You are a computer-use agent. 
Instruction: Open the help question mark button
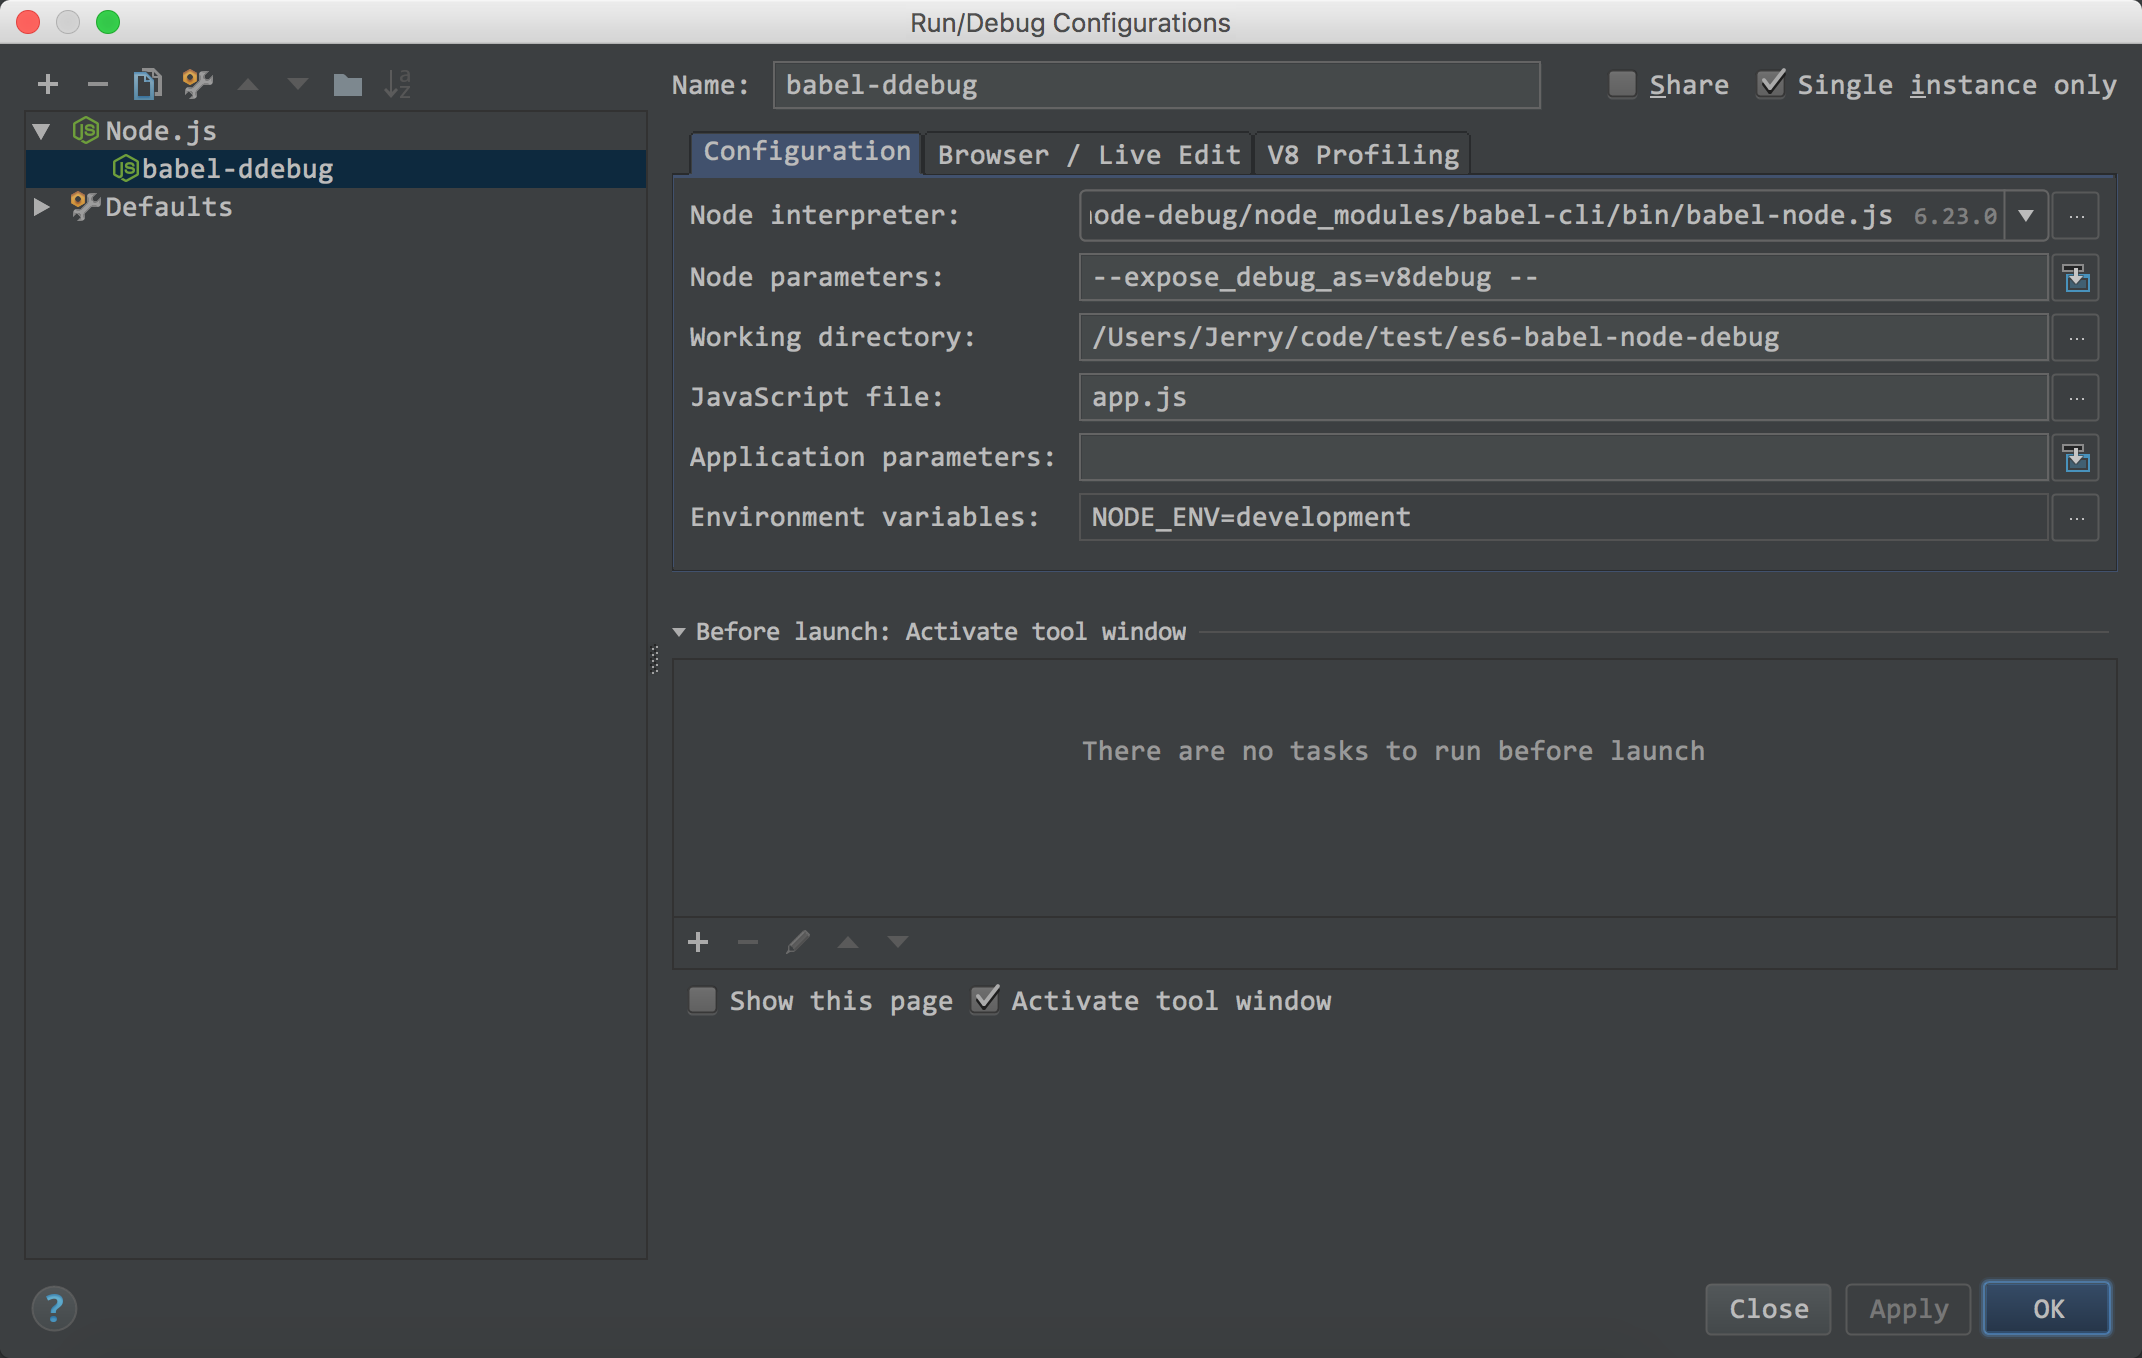point(54,1308)
